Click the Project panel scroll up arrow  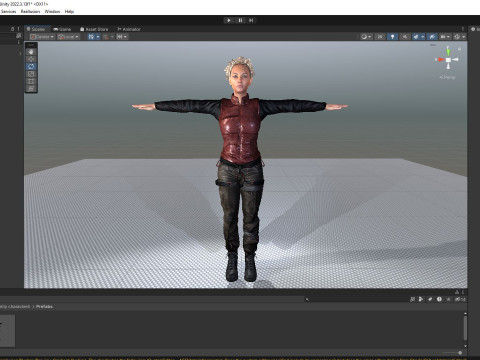click(x=465, y=313)
